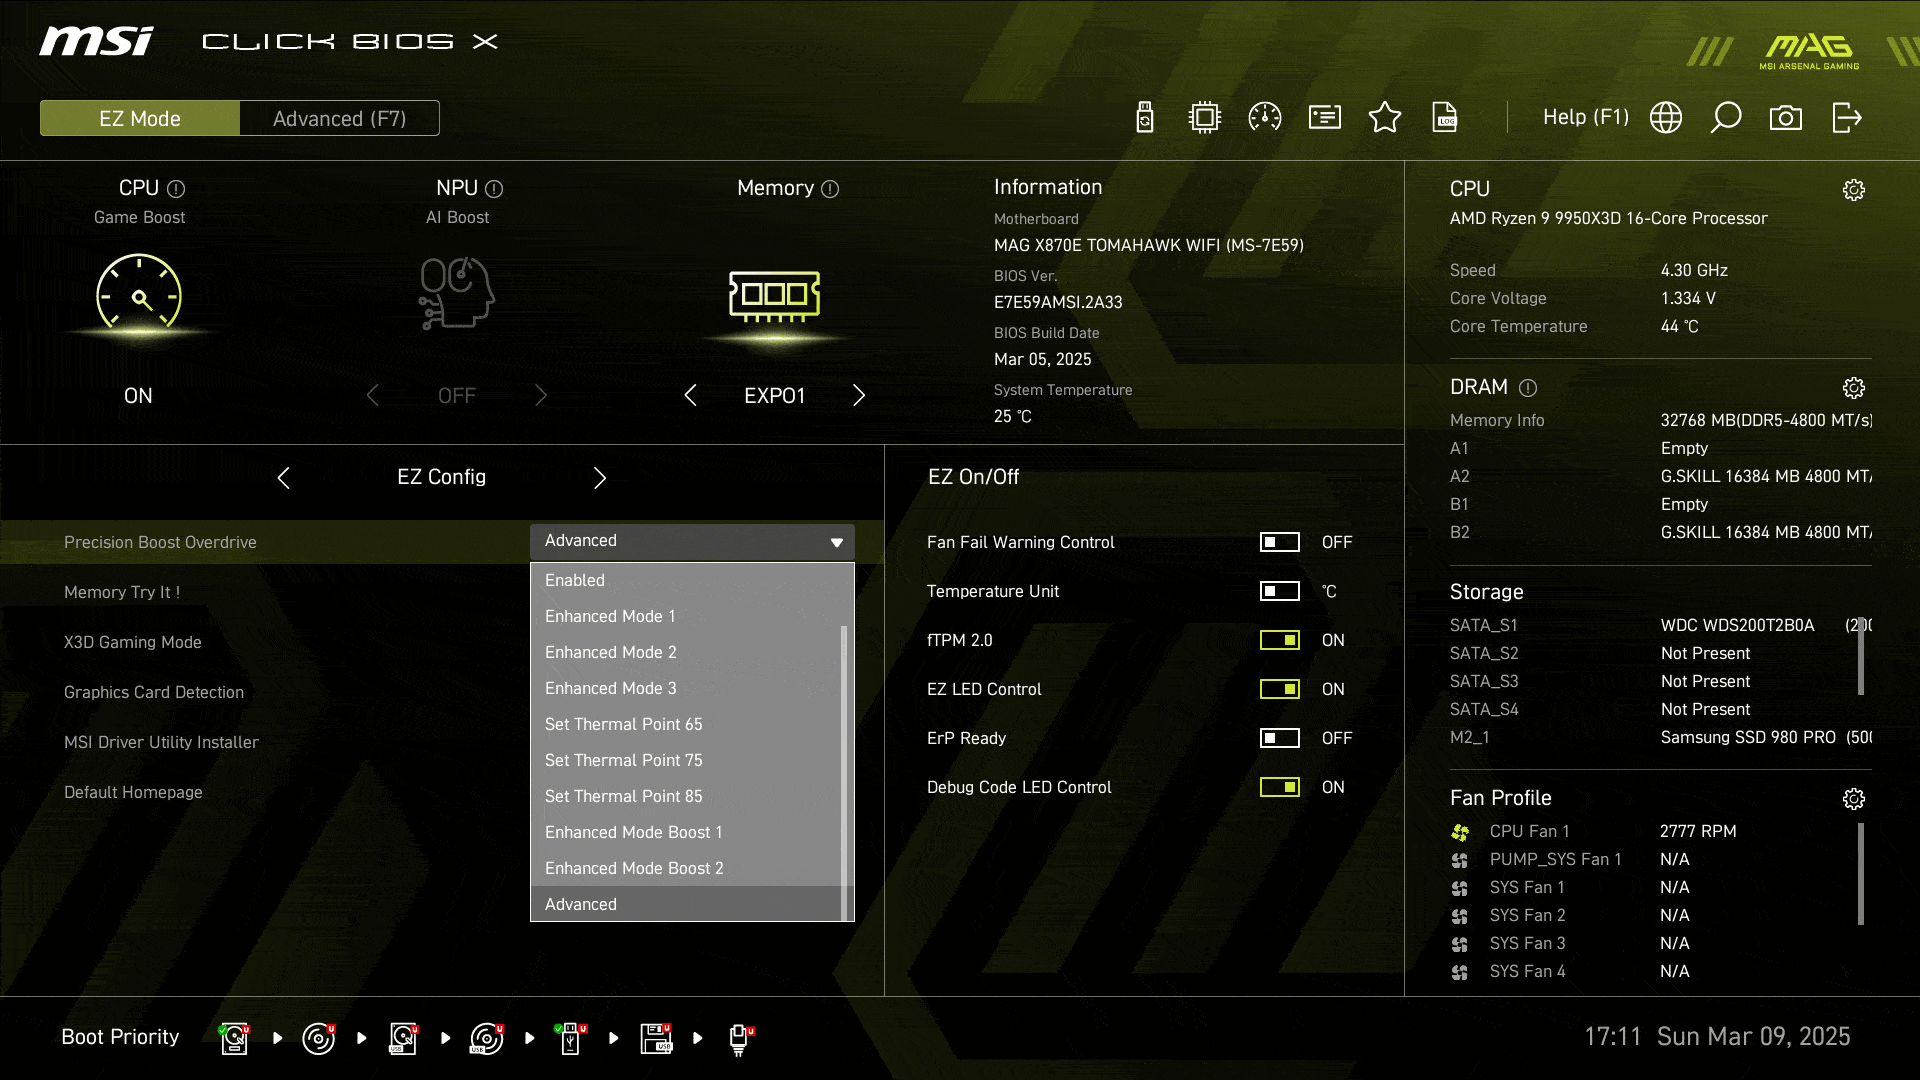Viewport: 1920px width, 1080px height.
Task: Click the Fan Profile list scrollbar
Action: click(1861, 874)
